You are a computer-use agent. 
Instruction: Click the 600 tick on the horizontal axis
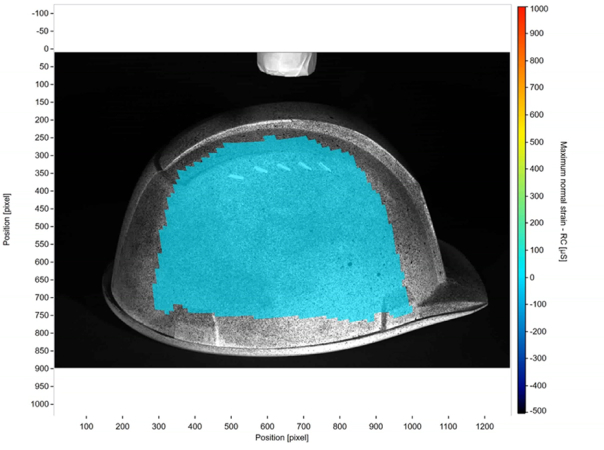[267, 426]
